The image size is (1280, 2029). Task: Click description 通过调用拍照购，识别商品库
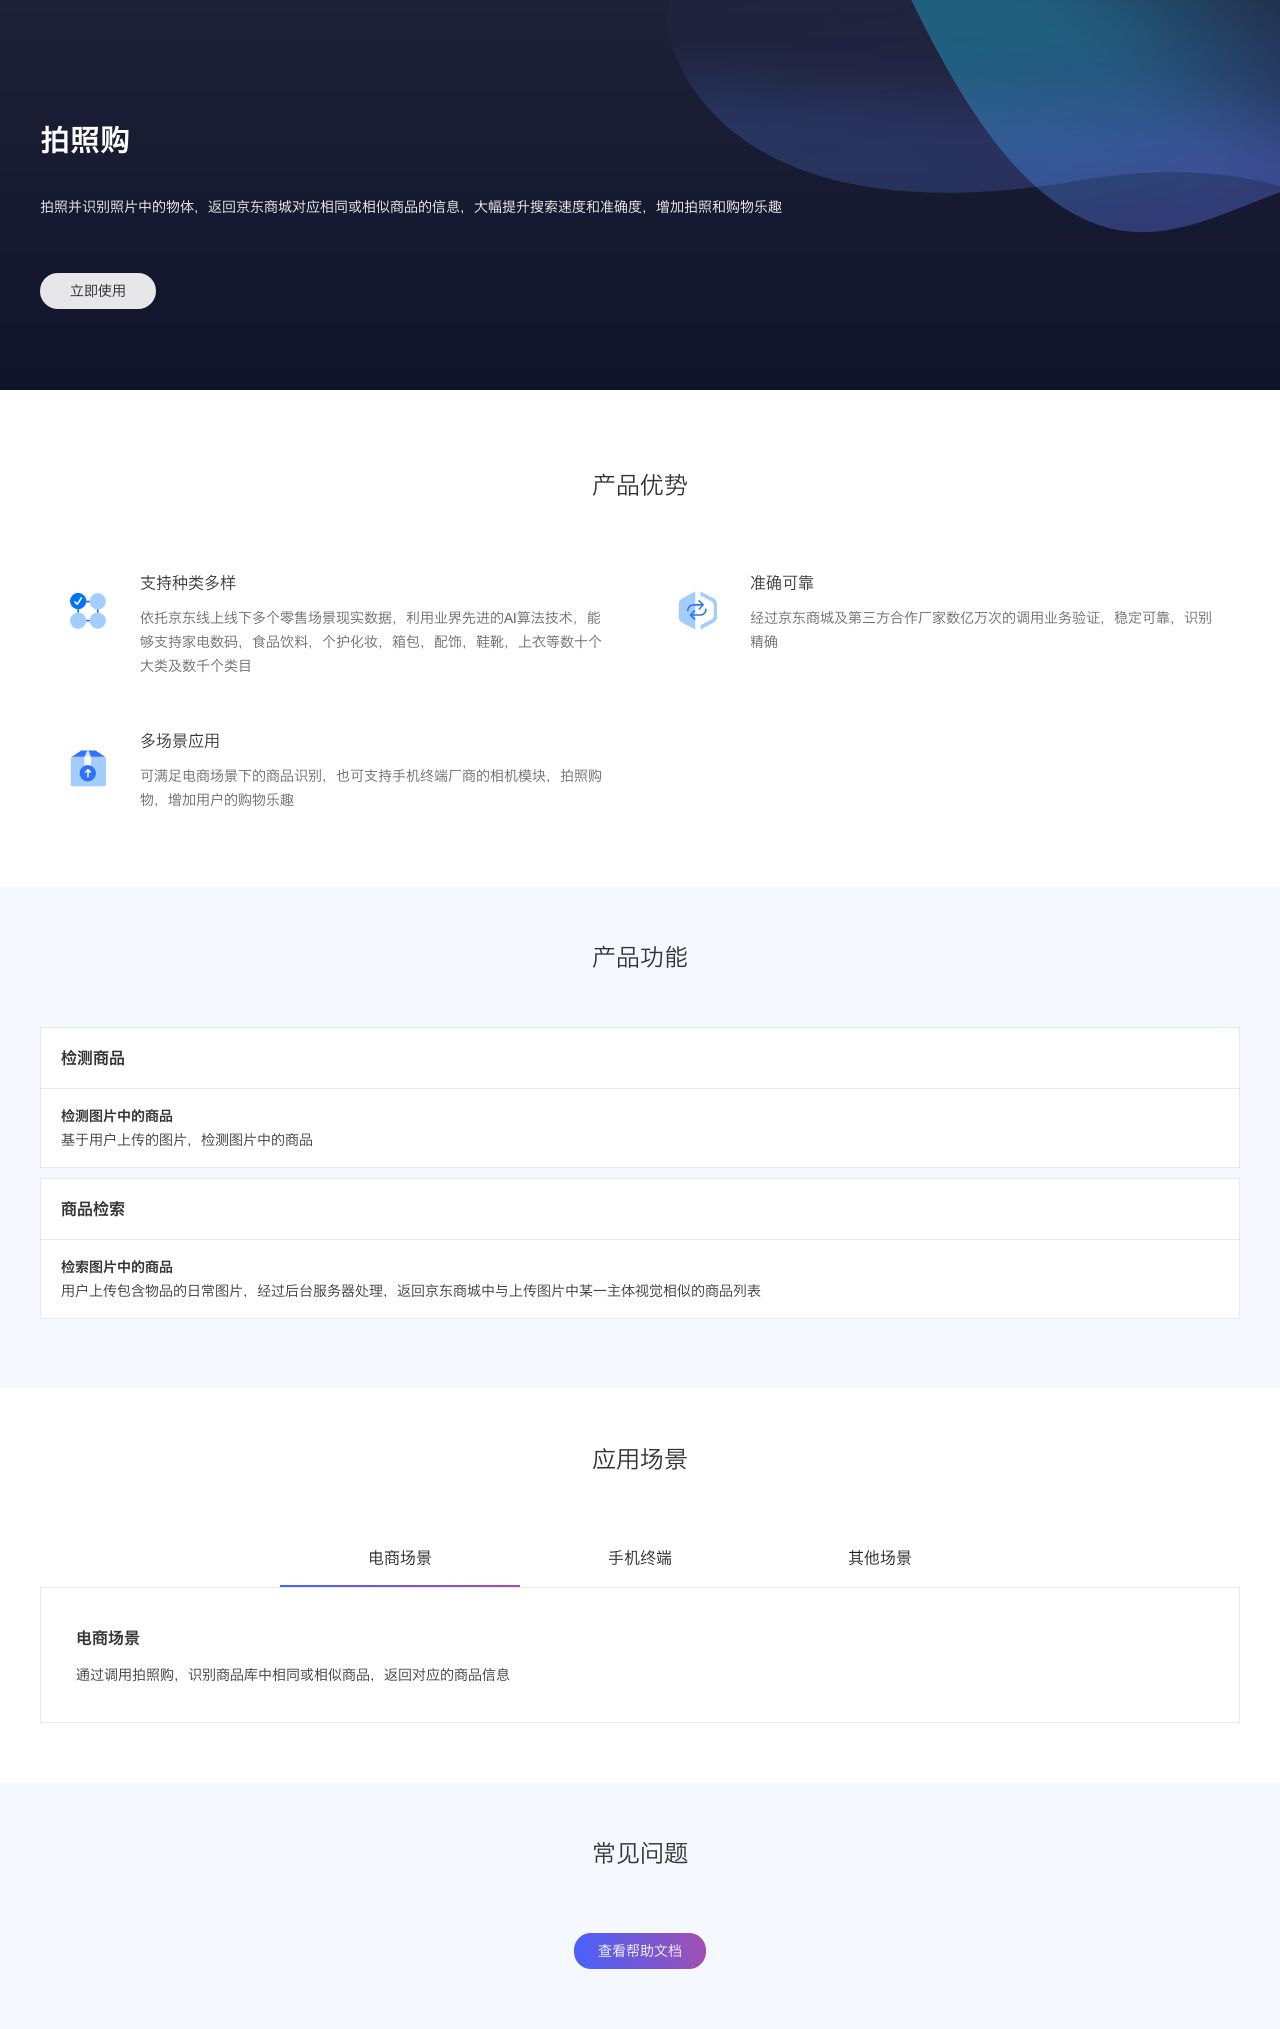(x=293, y=1675)
